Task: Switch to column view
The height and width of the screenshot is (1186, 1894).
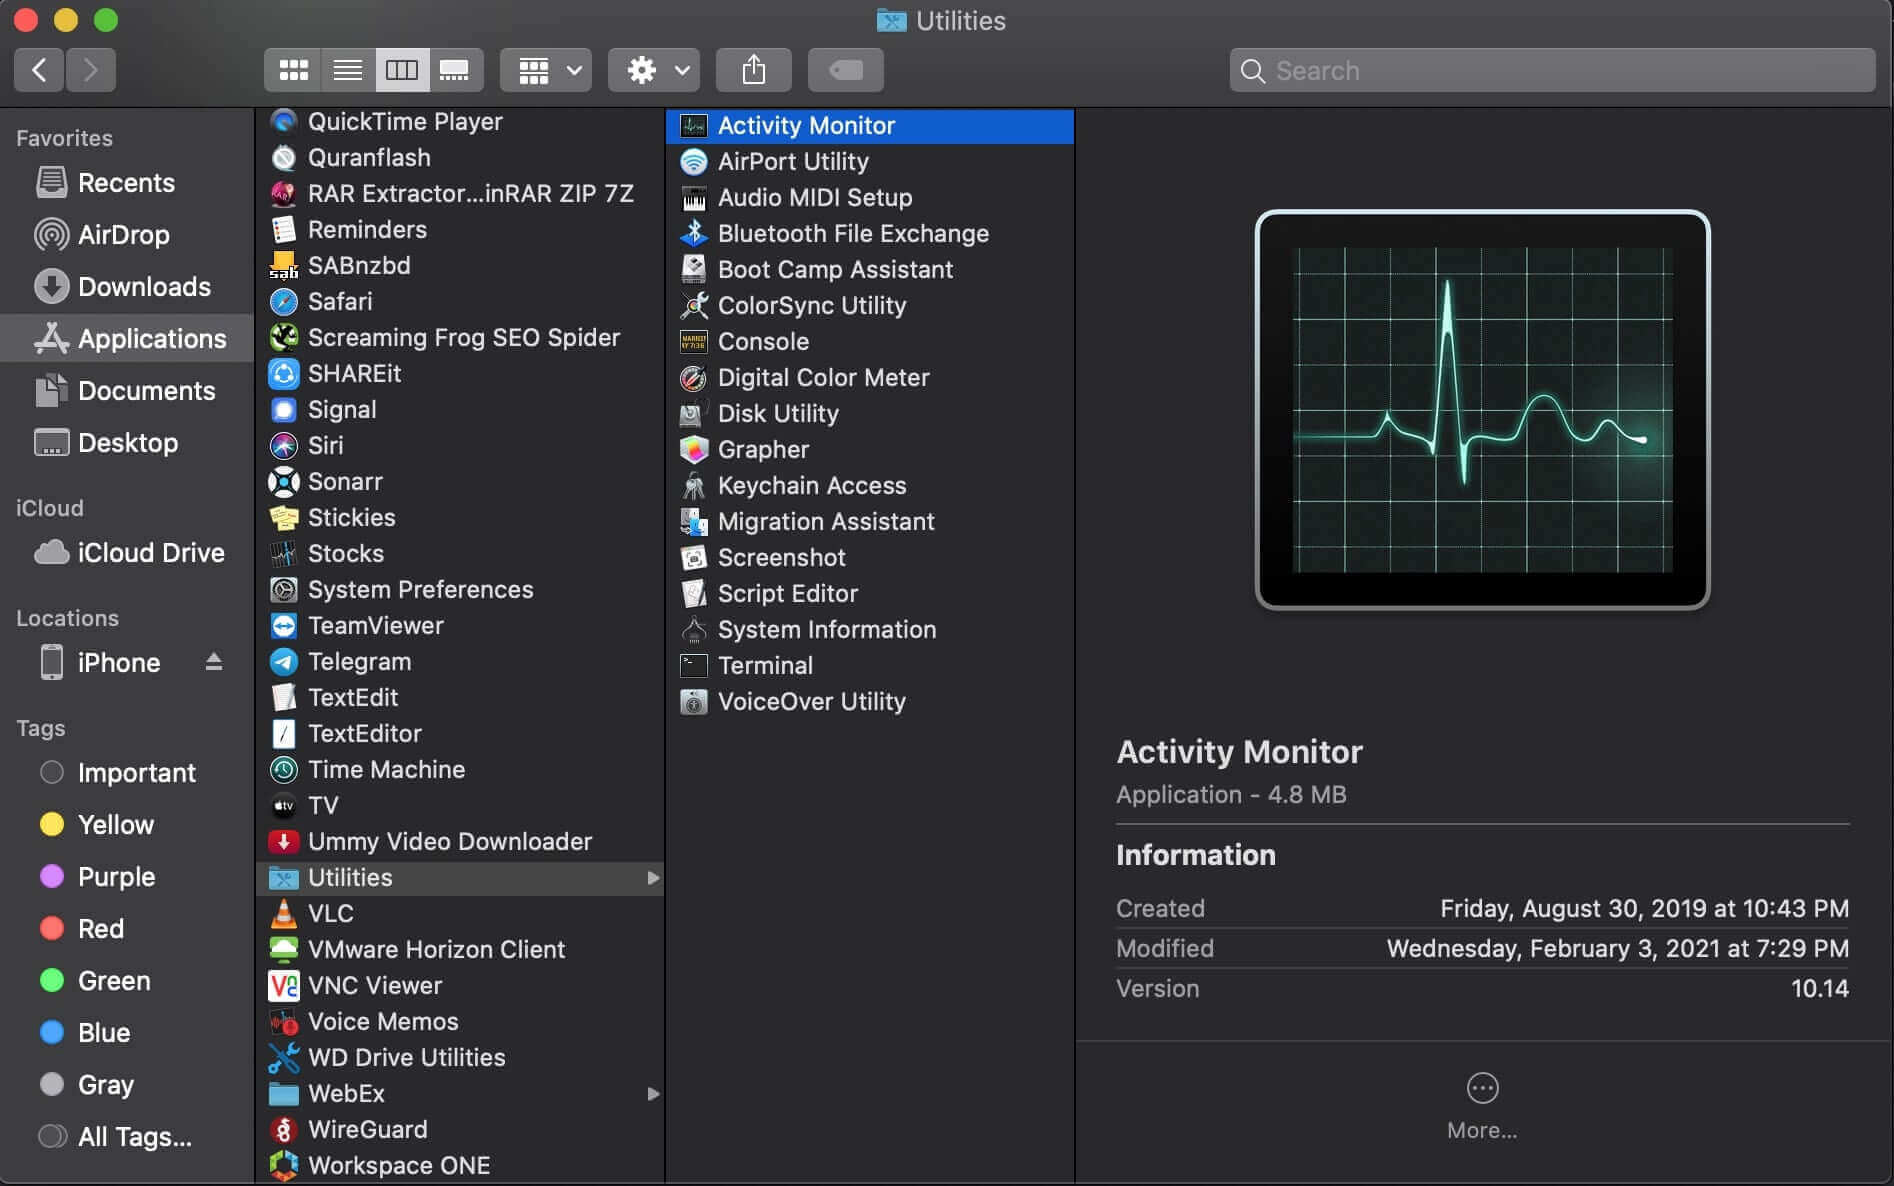Action: (402, 70)
